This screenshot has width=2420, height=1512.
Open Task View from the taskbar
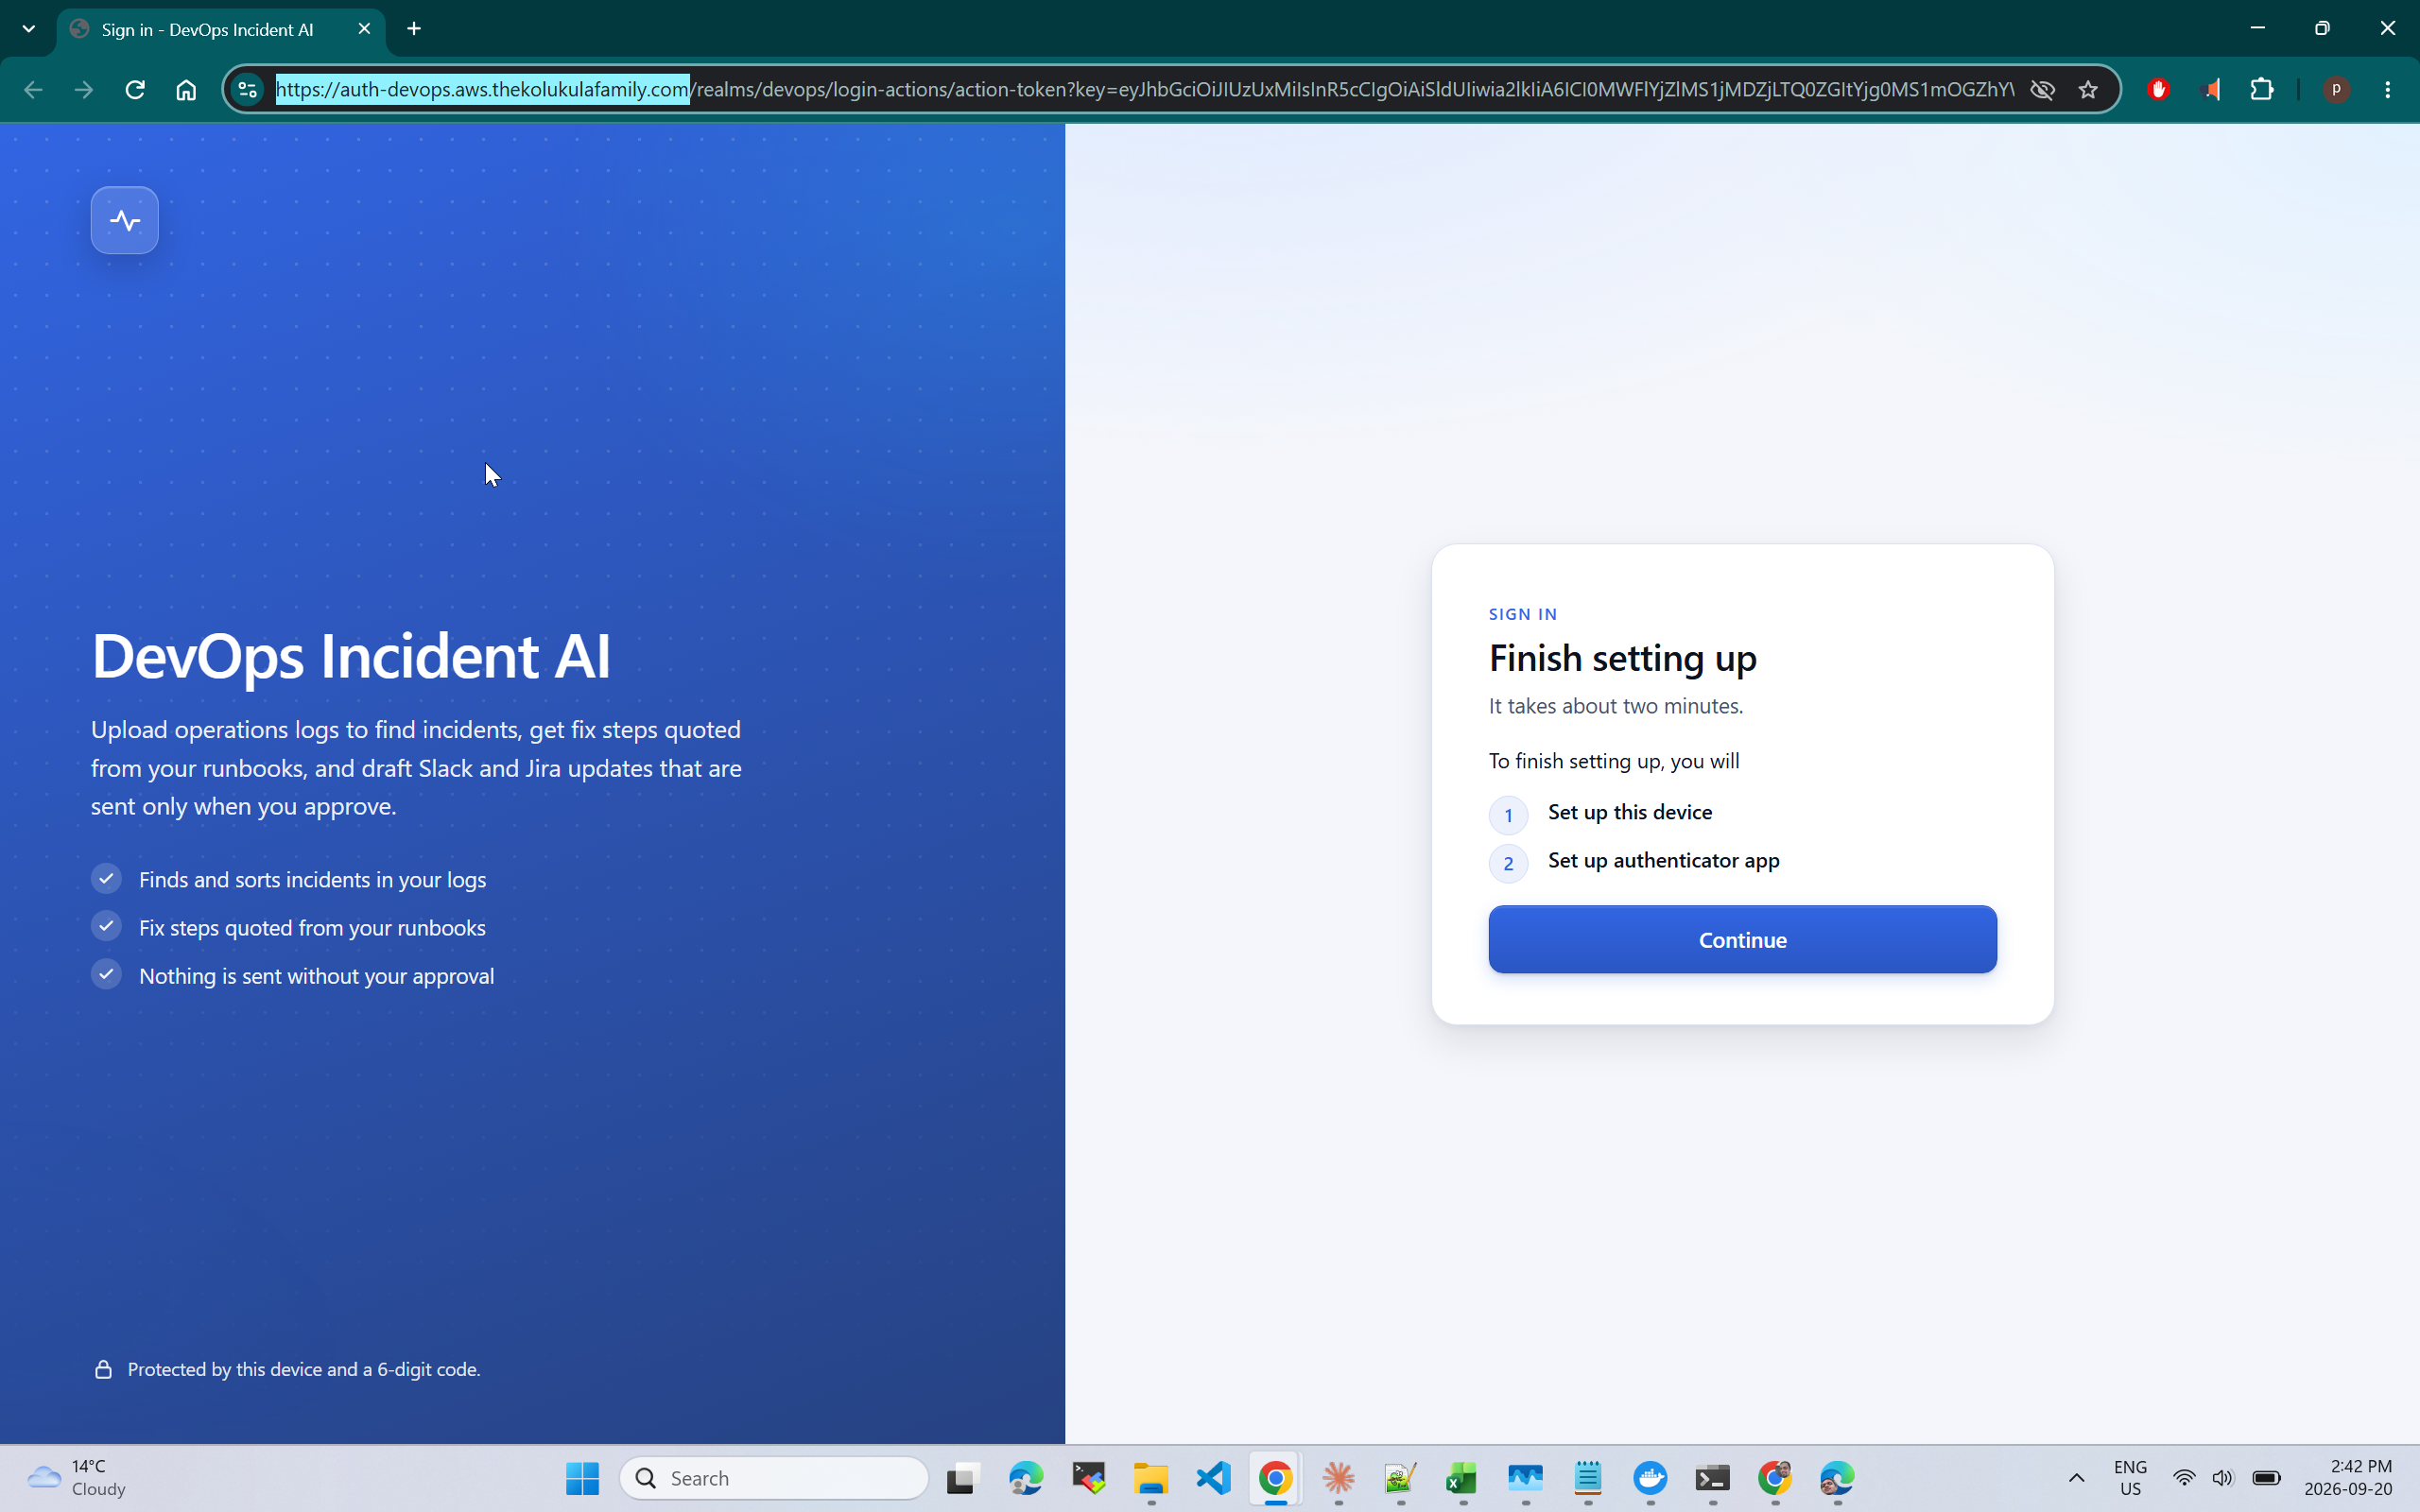(962, 1478)
